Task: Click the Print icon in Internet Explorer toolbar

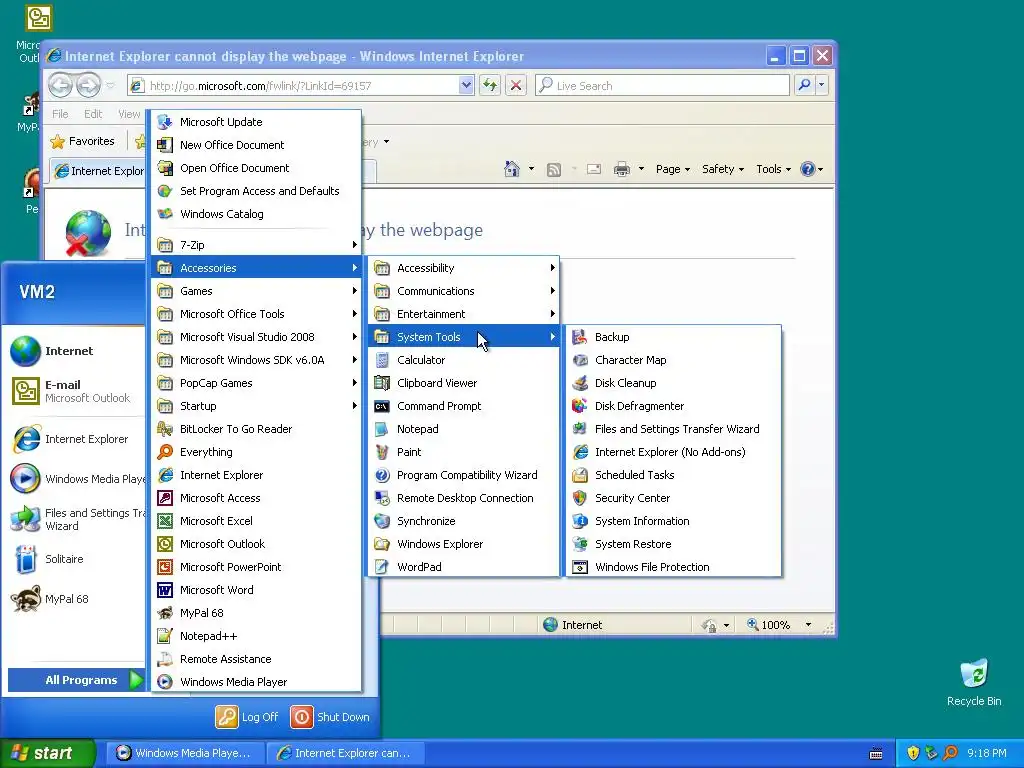Action: click(622, 169)
